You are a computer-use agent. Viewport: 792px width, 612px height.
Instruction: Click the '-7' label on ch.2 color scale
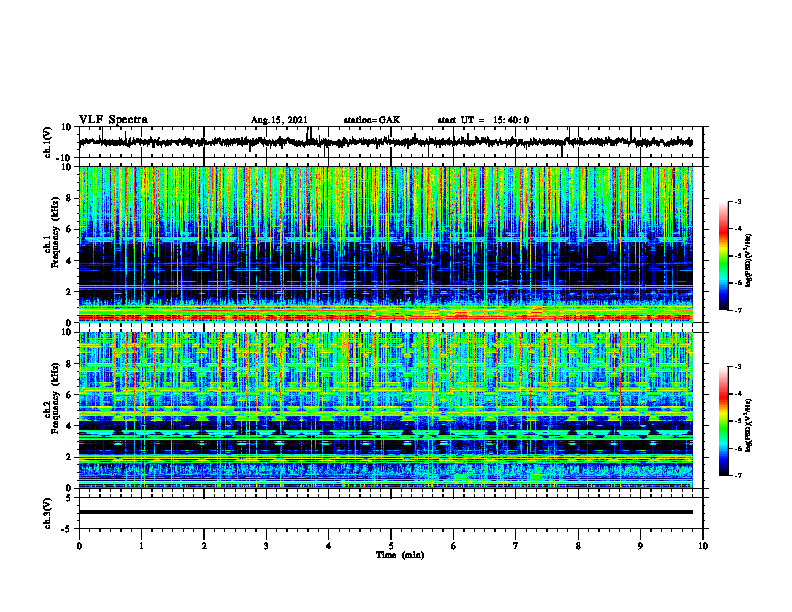(x=737, y=475)
